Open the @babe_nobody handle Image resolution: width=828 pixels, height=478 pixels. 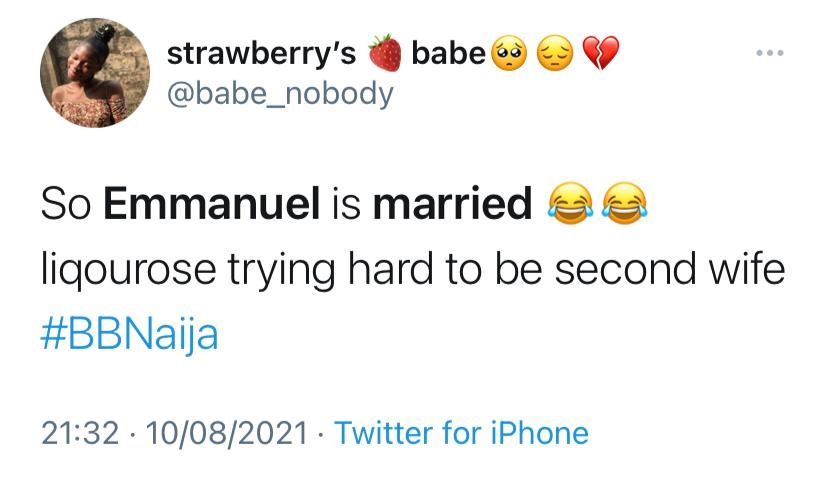pos(280,94)
